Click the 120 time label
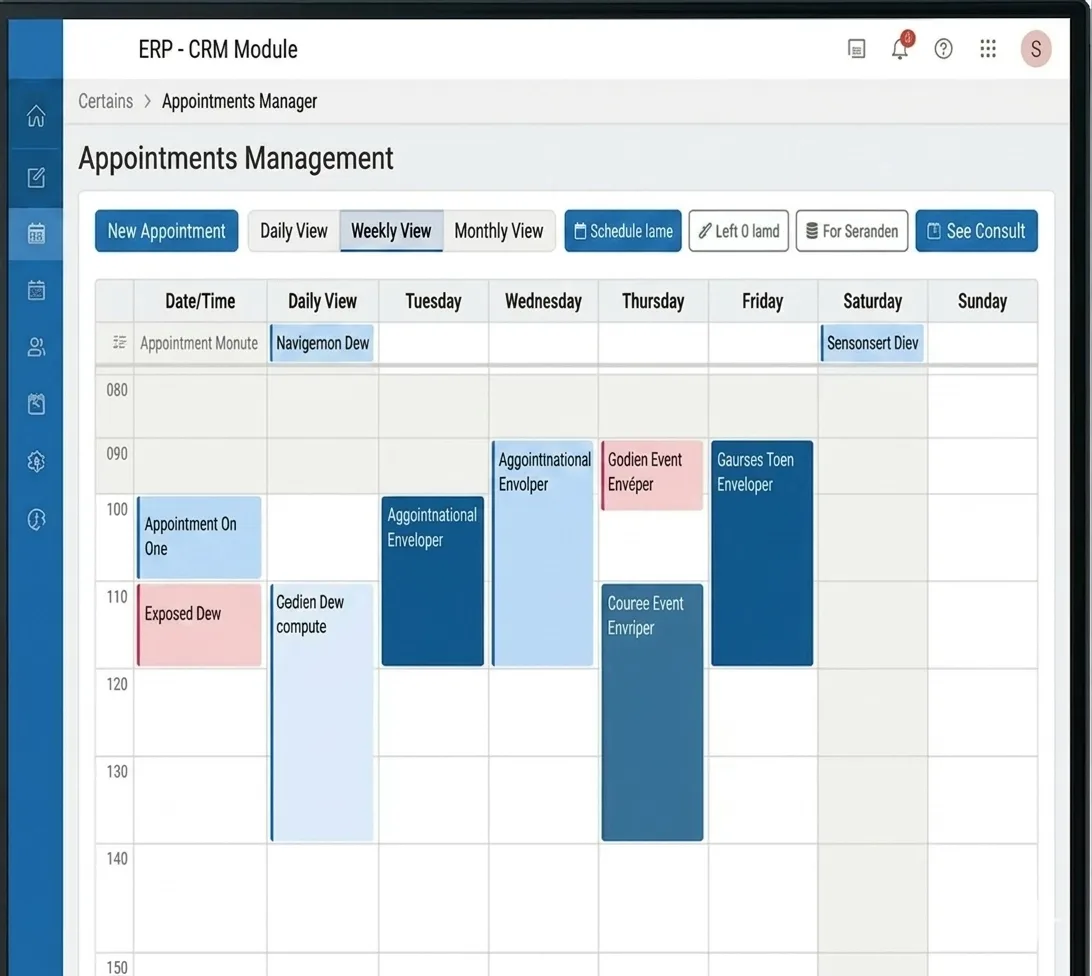 [116, 684]
